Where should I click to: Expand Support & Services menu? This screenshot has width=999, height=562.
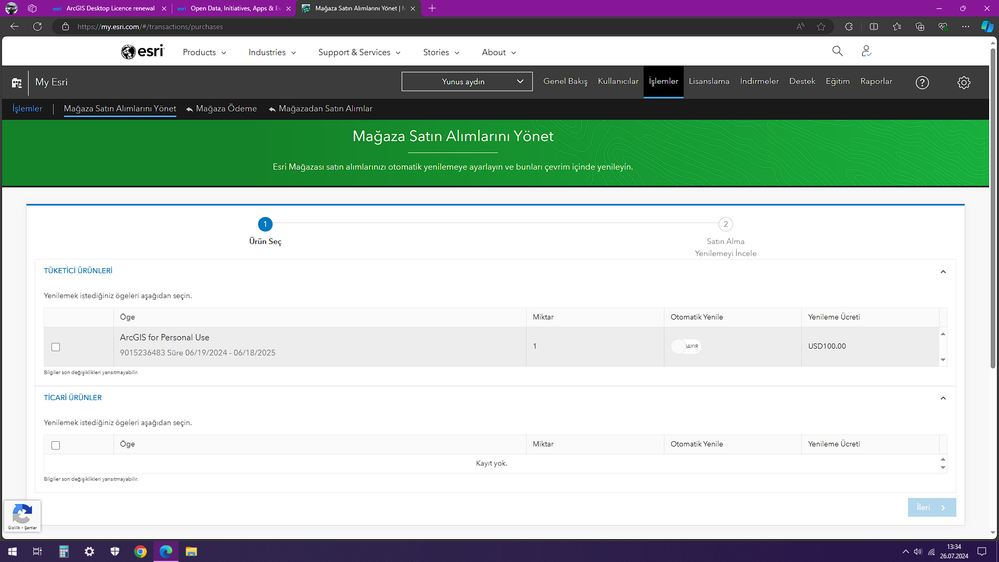(x=359, y=52)
